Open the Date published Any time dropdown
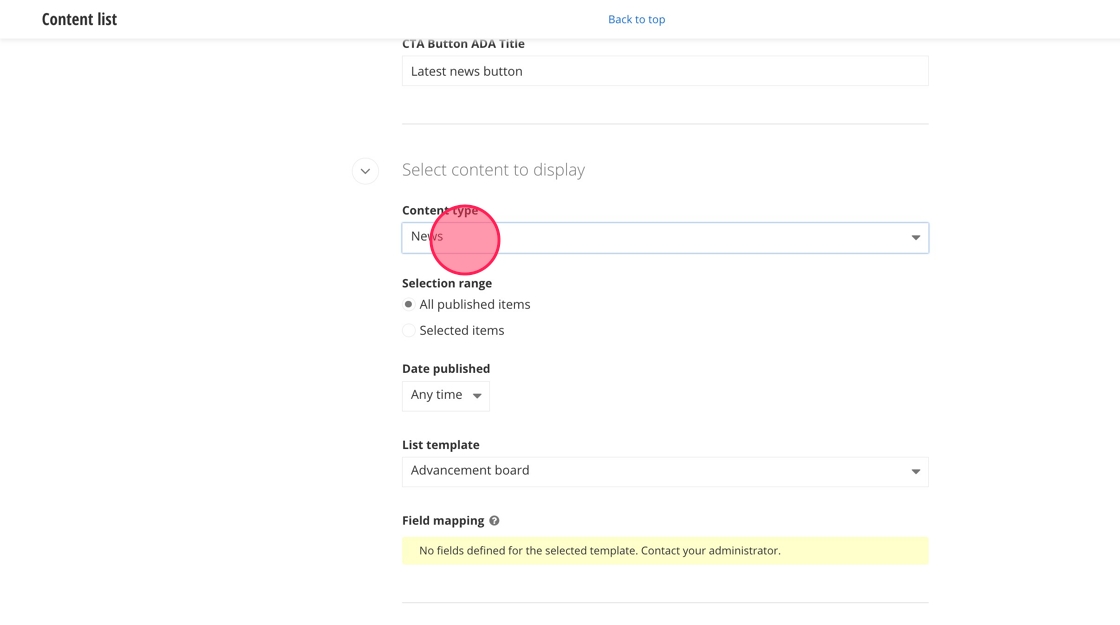The image size is (1120, 625). [x=446, y=396]
